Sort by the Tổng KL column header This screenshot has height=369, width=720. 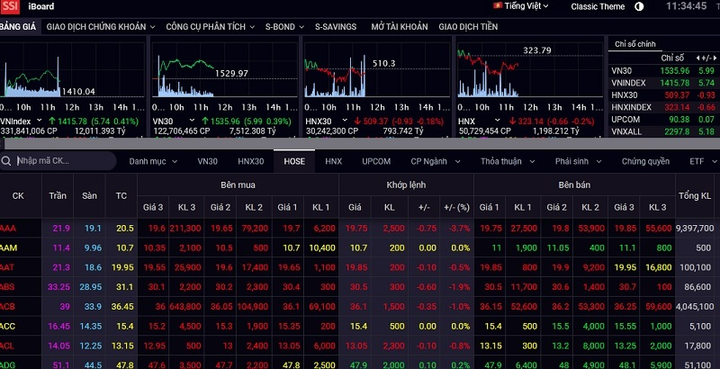(695, 196)
